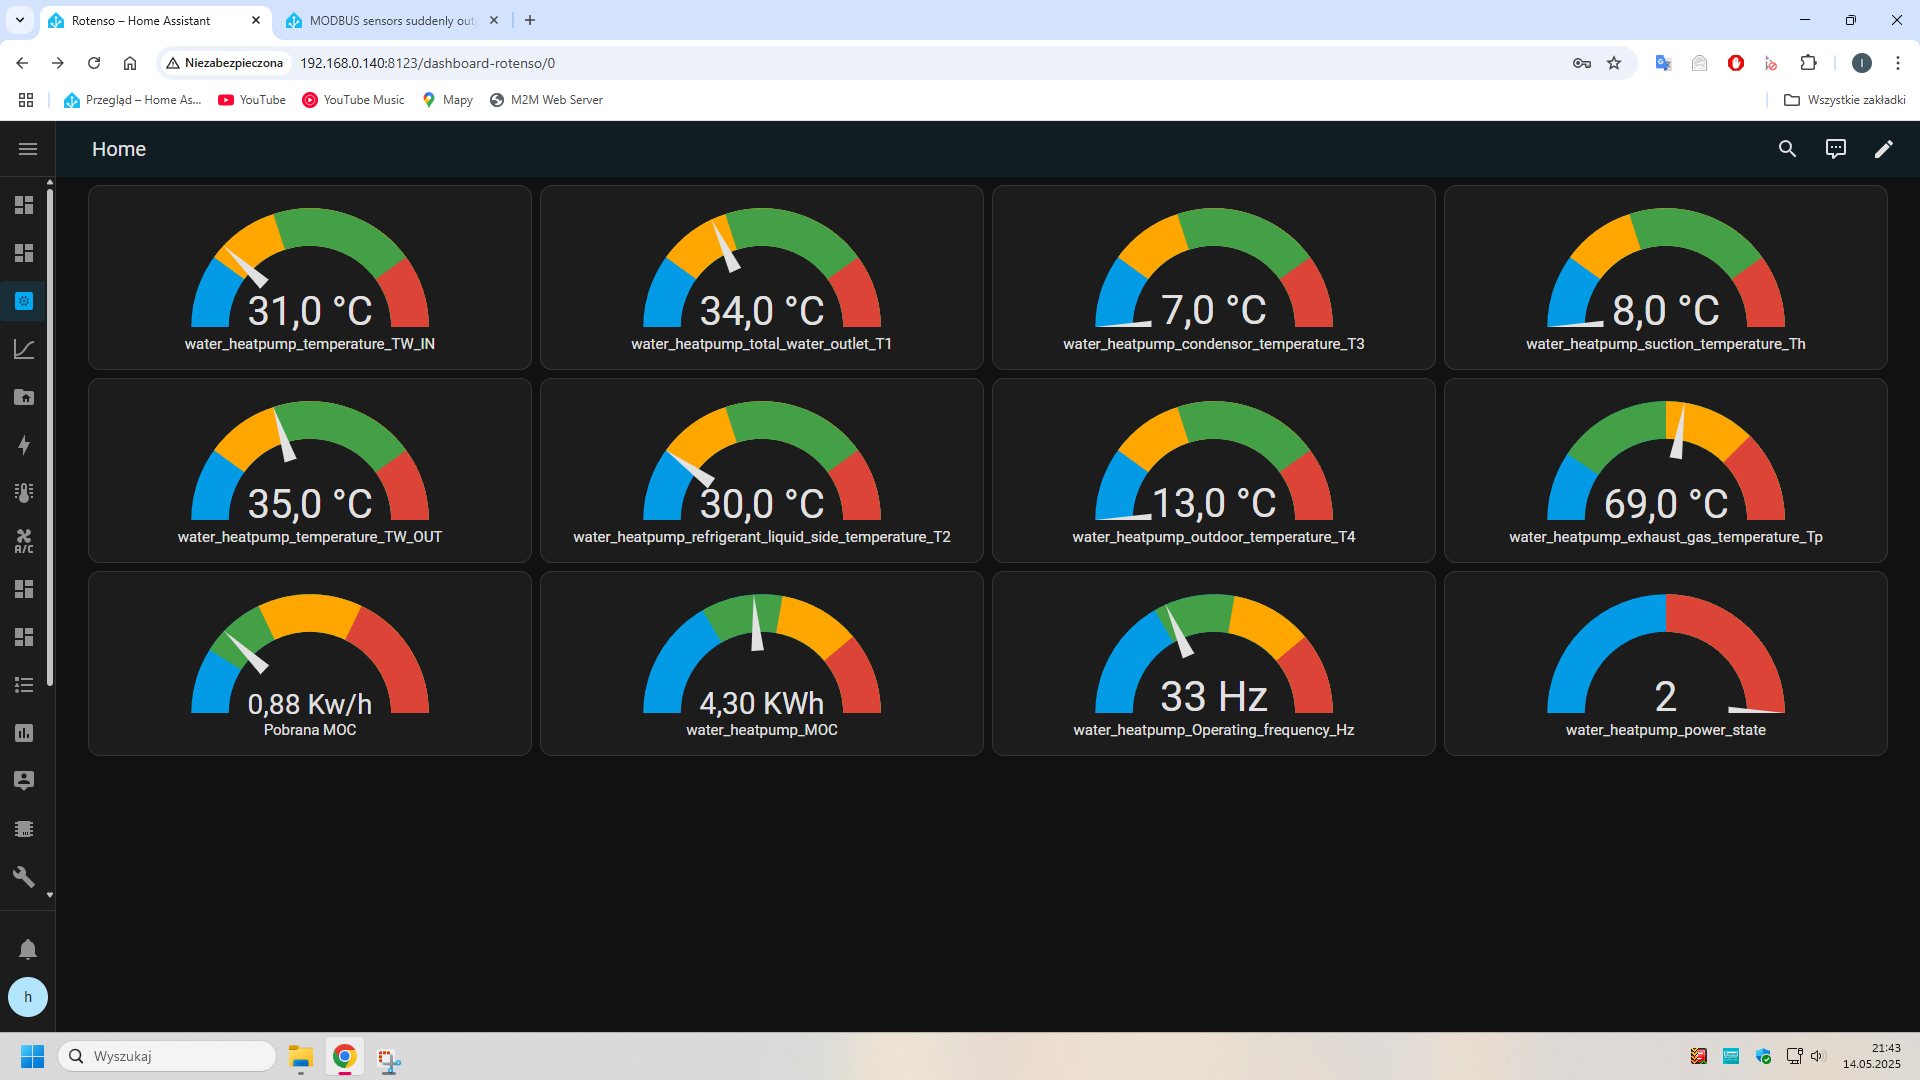Open the Assist chat icon
The image size is (1920, 1080).
coord(1835,149)
